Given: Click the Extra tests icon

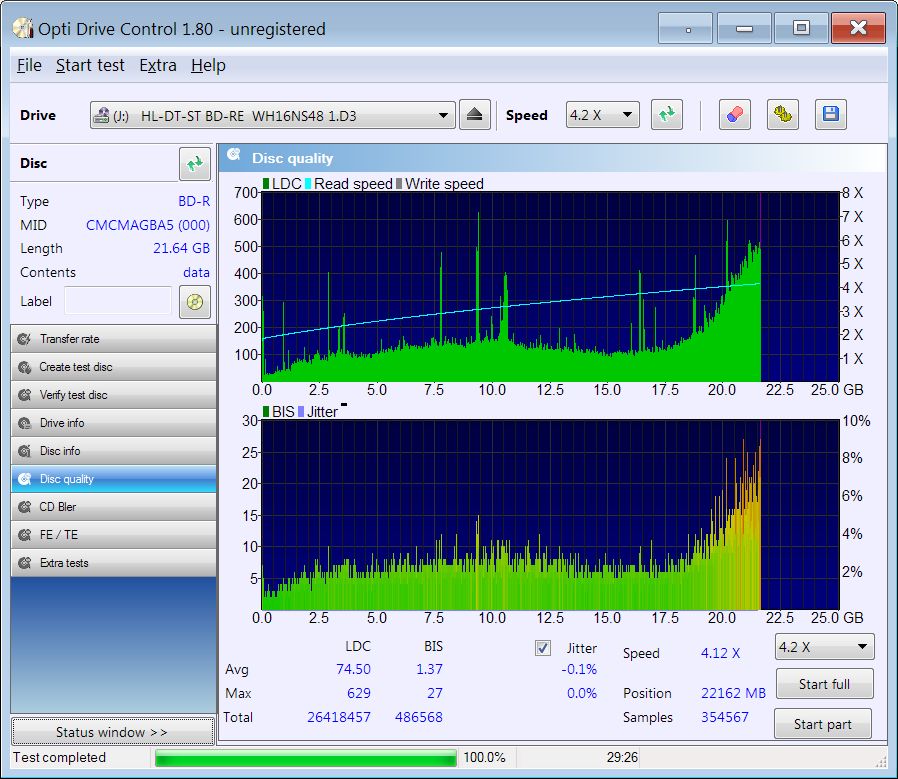Looking at the screenshot, I should (x=24, y=563).
